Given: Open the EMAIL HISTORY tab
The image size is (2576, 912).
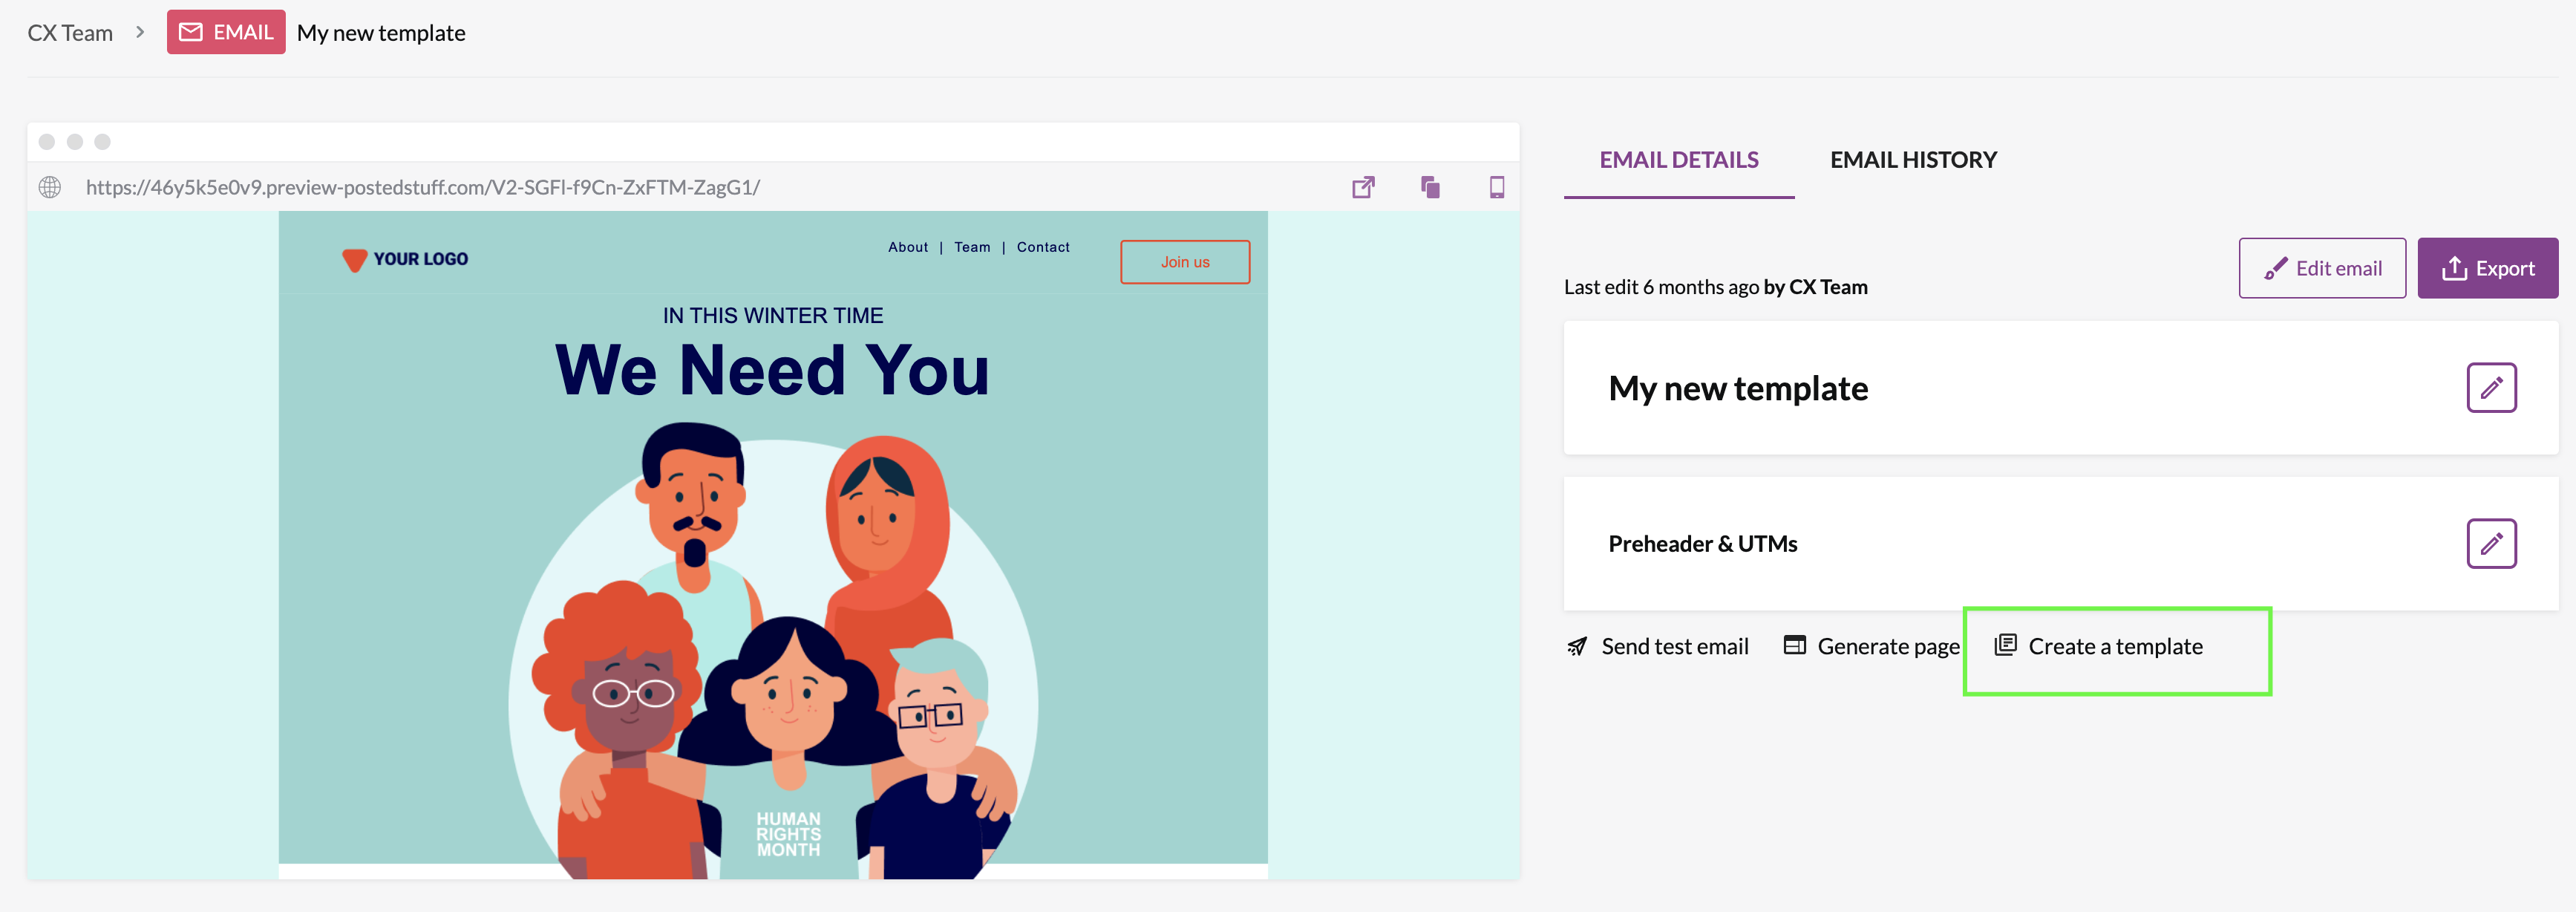Looking at the screenshot, I should [1913, 160].
